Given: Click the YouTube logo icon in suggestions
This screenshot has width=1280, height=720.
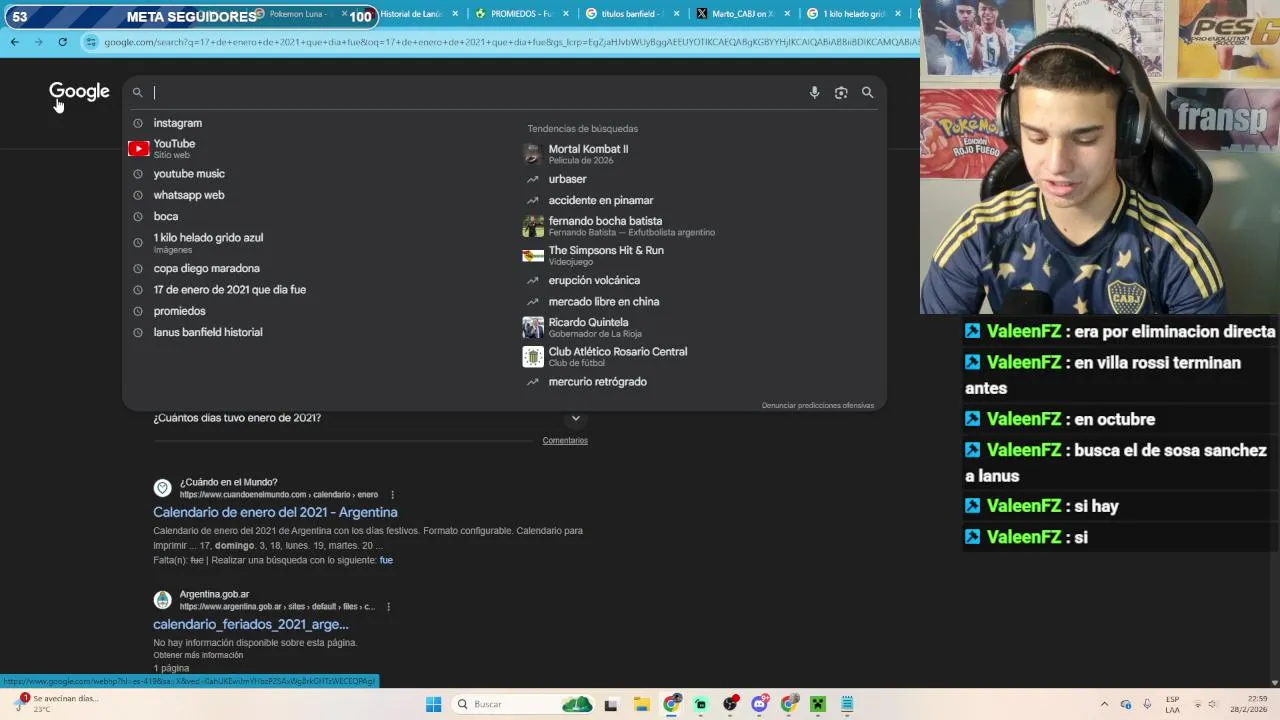Looking at the screenshot, I should click(x=139, y=148).
